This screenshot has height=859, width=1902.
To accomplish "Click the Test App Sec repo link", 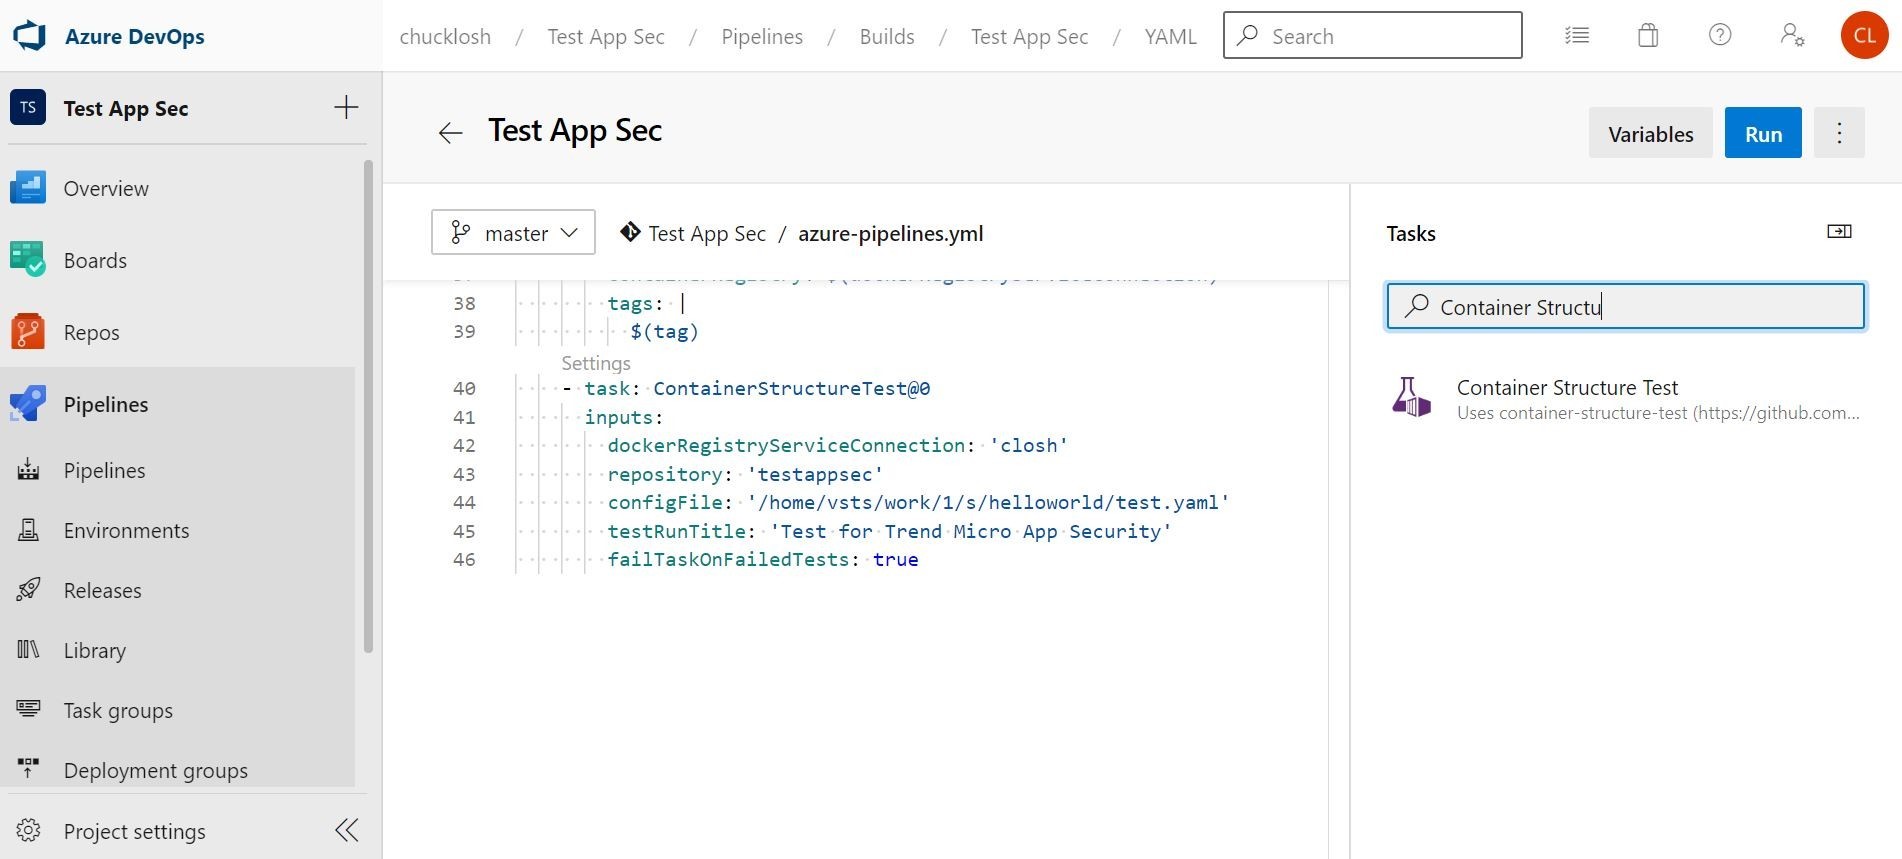I will click(x=706, y=233).
